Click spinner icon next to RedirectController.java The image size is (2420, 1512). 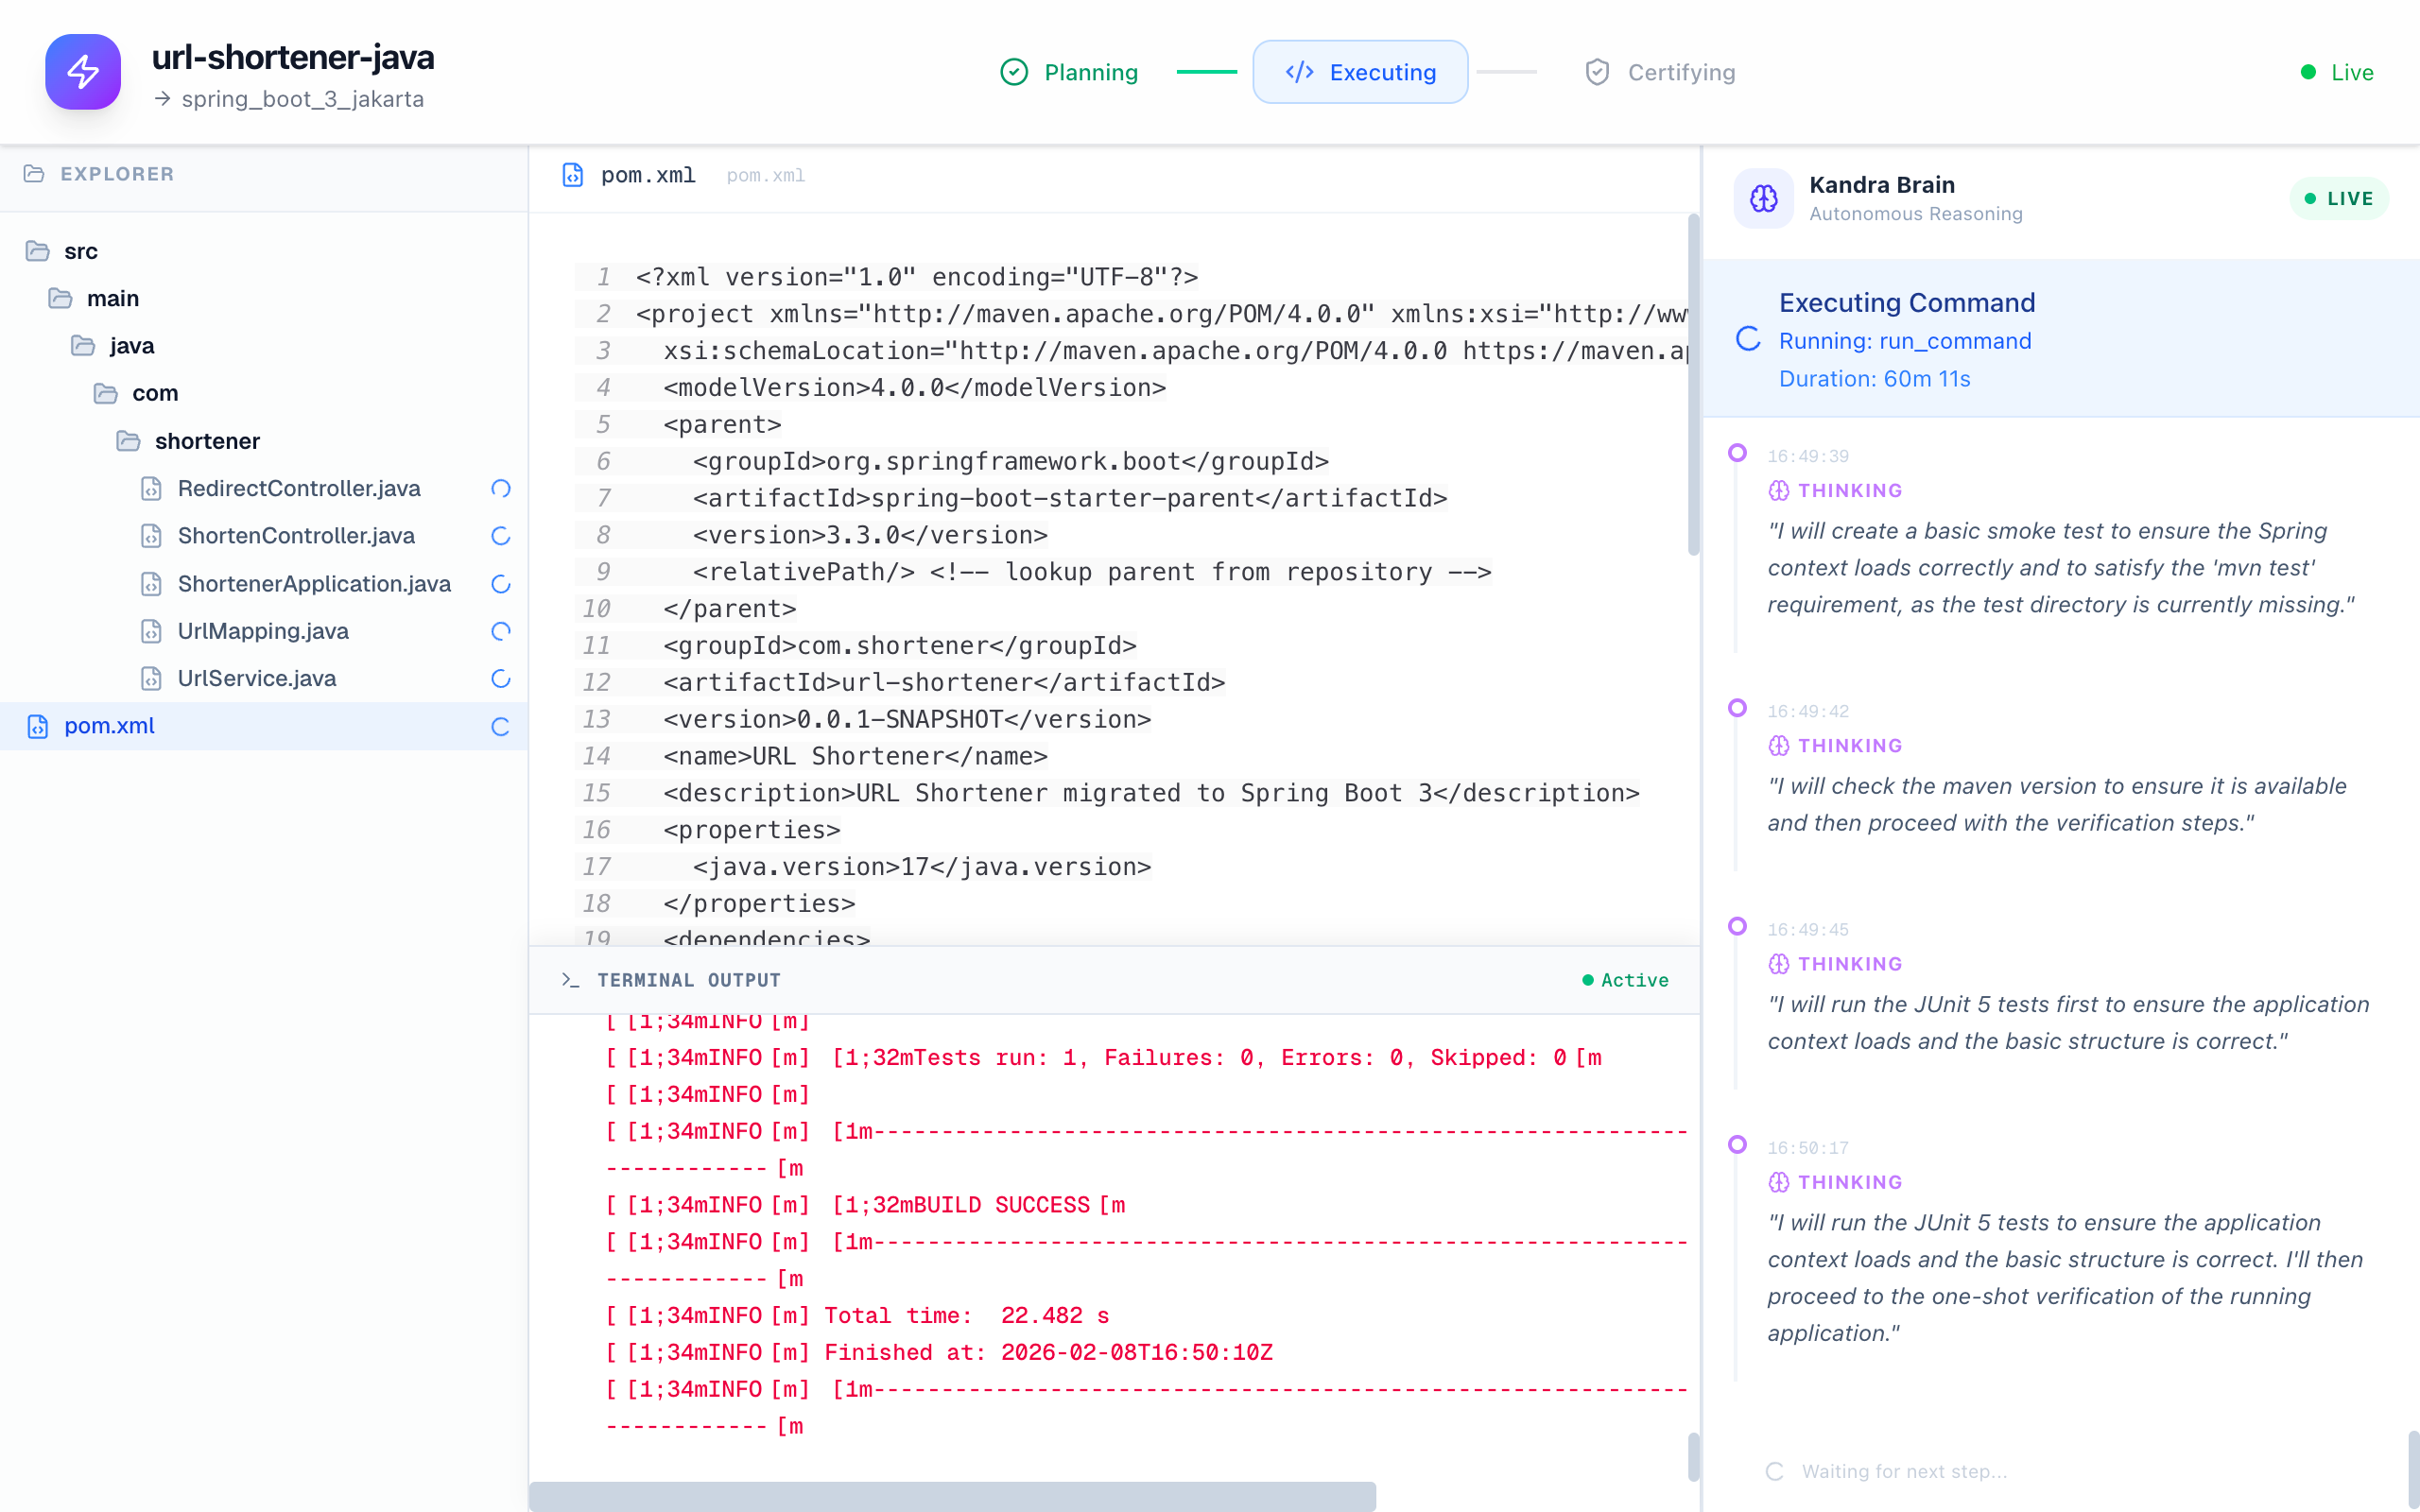click(x=501, y=488)
